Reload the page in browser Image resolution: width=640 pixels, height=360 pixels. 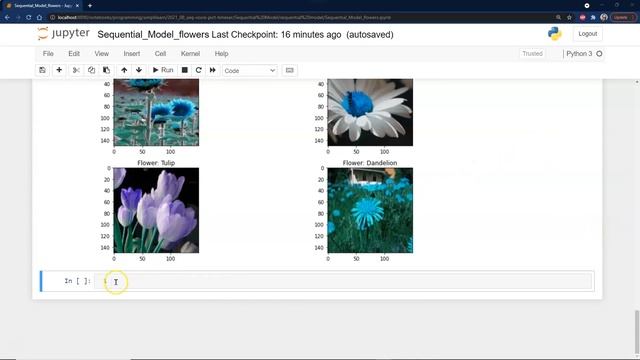[29, 18]
